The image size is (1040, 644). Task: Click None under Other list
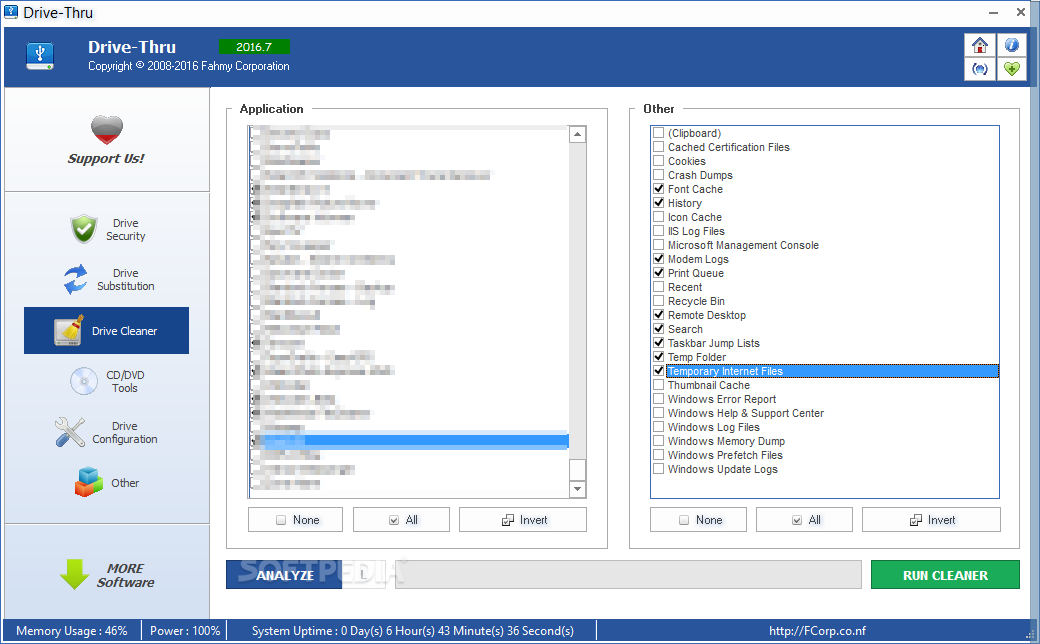[698, 520]
